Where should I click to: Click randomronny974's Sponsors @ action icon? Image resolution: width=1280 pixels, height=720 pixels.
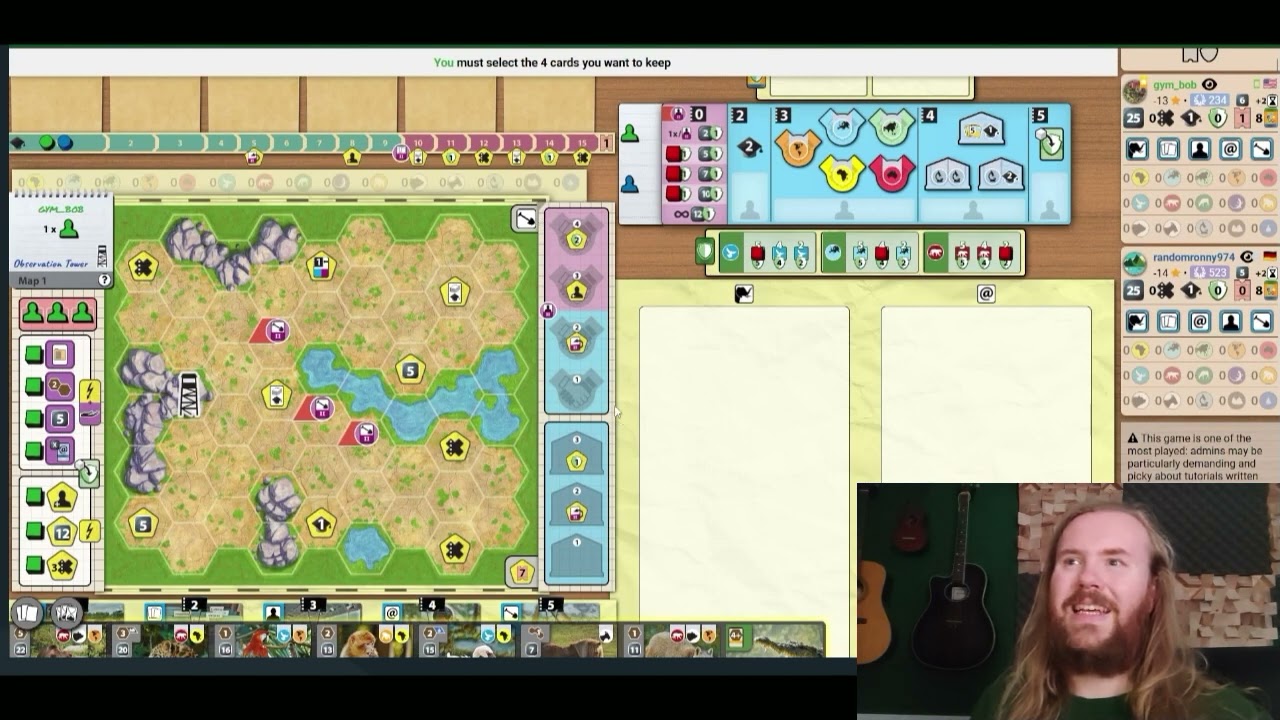click(x=1200, y=322)
